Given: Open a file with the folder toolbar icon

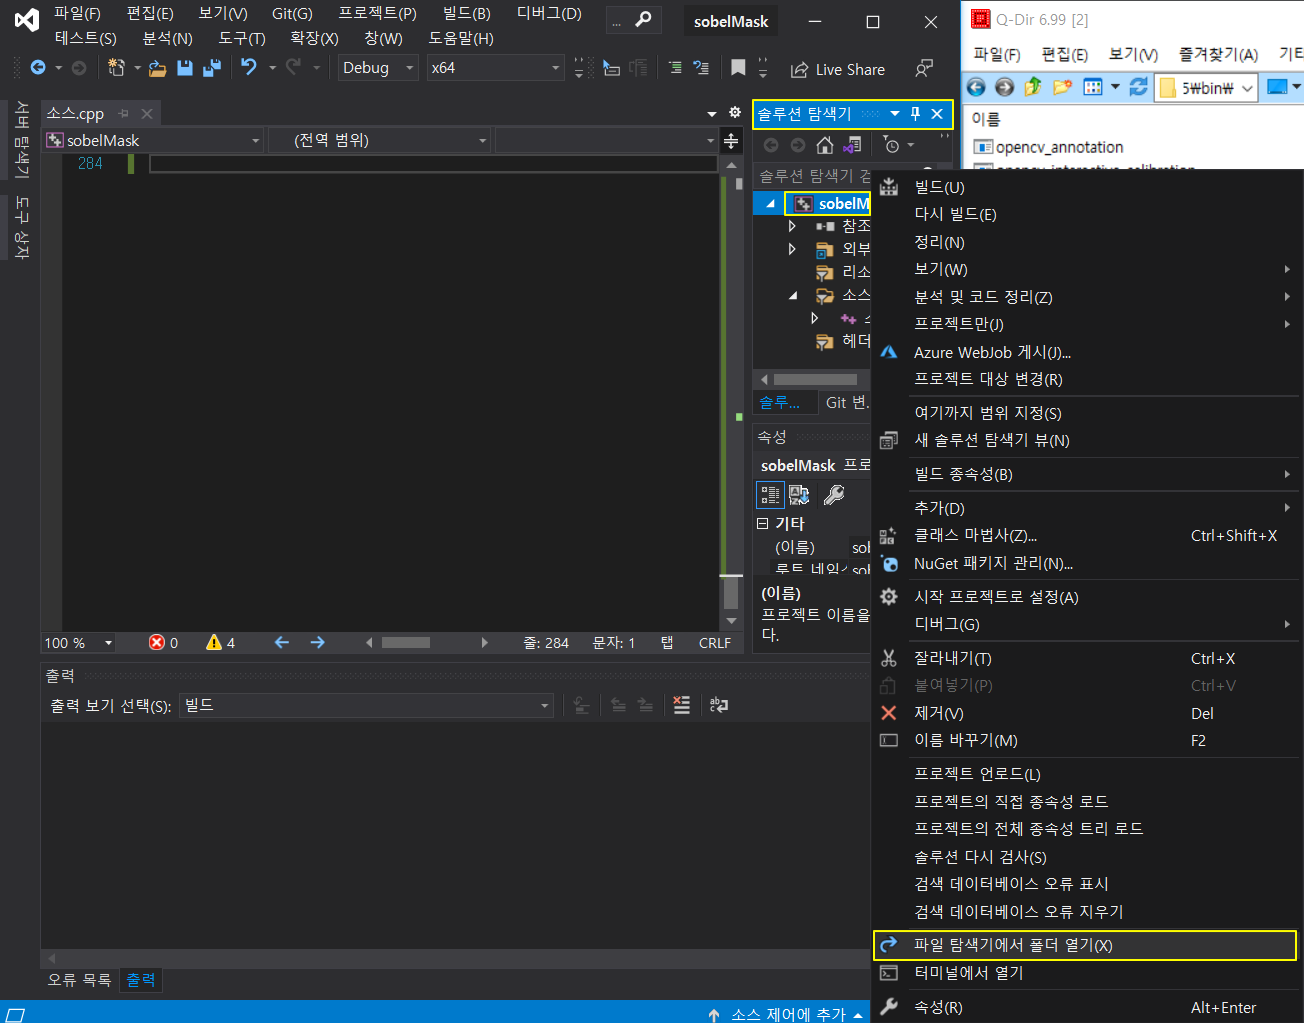Looking at the screenshot, I should [x=157, y=68].
